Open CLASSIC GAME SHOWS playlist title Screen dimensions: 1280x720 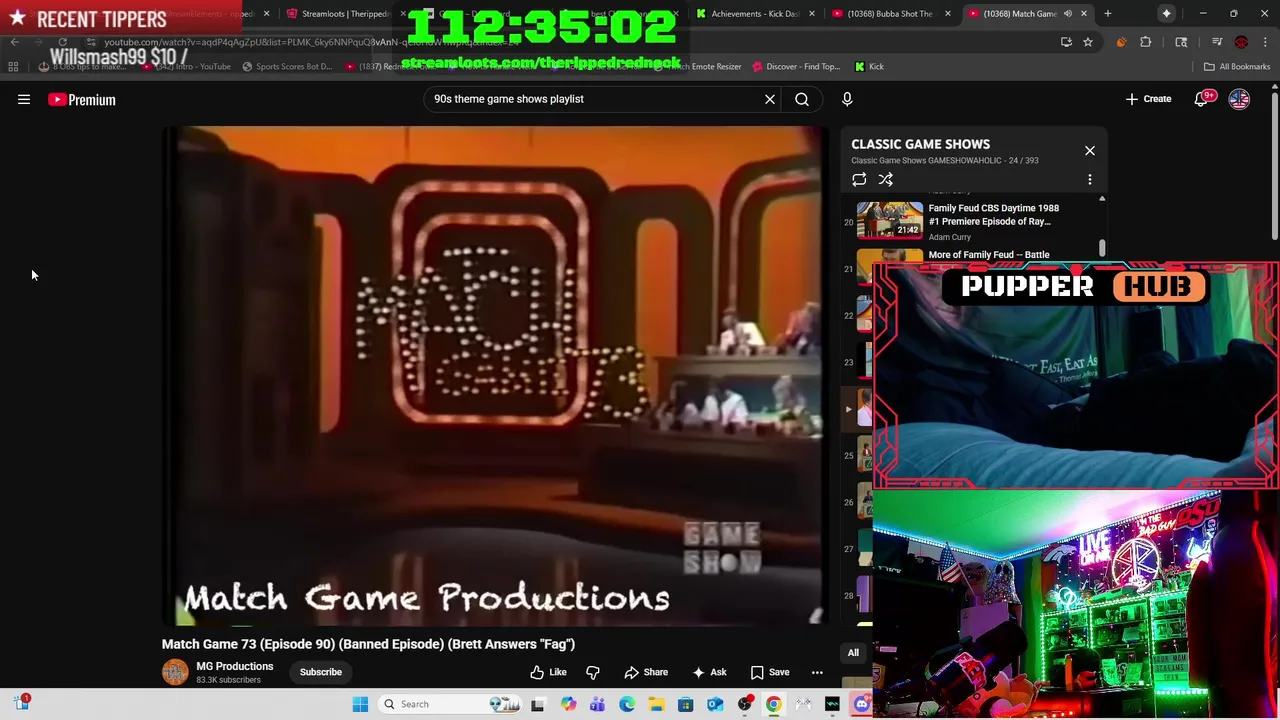(x=920, y=144)
